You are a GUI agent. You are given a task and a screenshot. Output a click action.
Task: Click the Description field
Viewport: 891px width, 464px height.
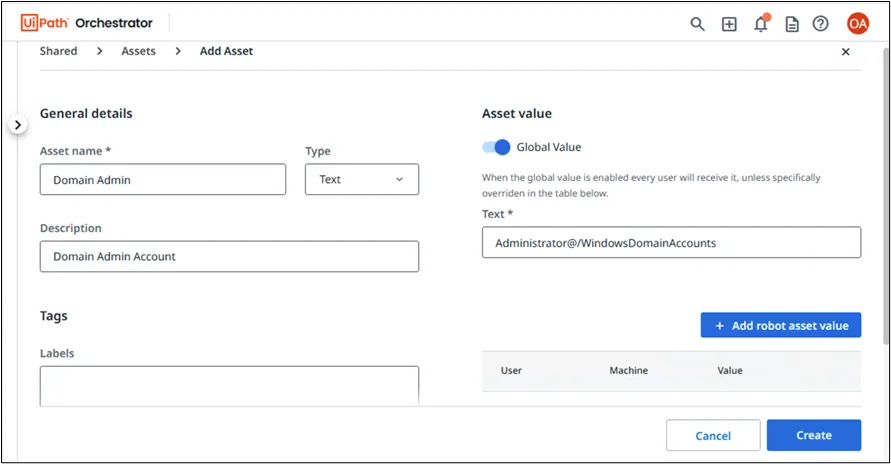tap(230, 256)
